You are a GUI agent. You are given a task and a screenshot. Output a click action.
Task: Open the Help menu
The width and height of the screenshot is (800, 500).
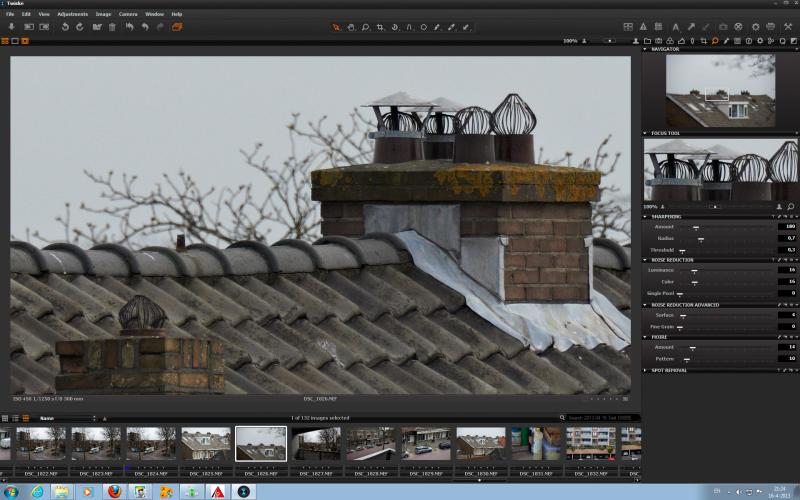tap(177, 14)
